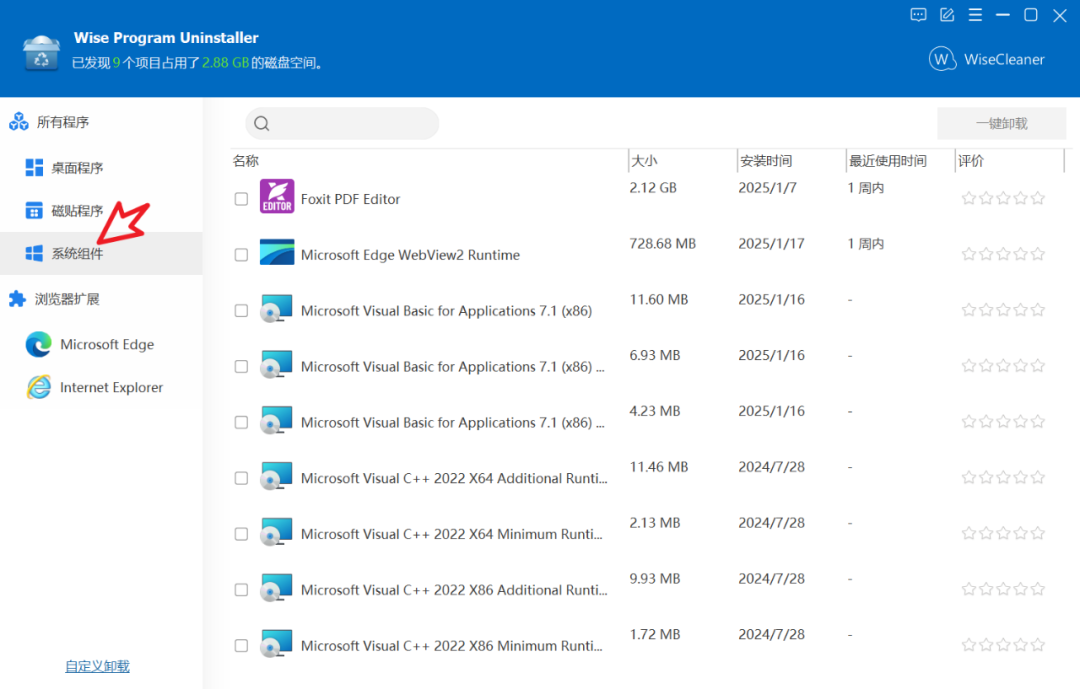The height and width of the screenshot is (689, 1080).
Task: Click the Edge WebView2 Runtime icon
Action: [x=277, y=252]
